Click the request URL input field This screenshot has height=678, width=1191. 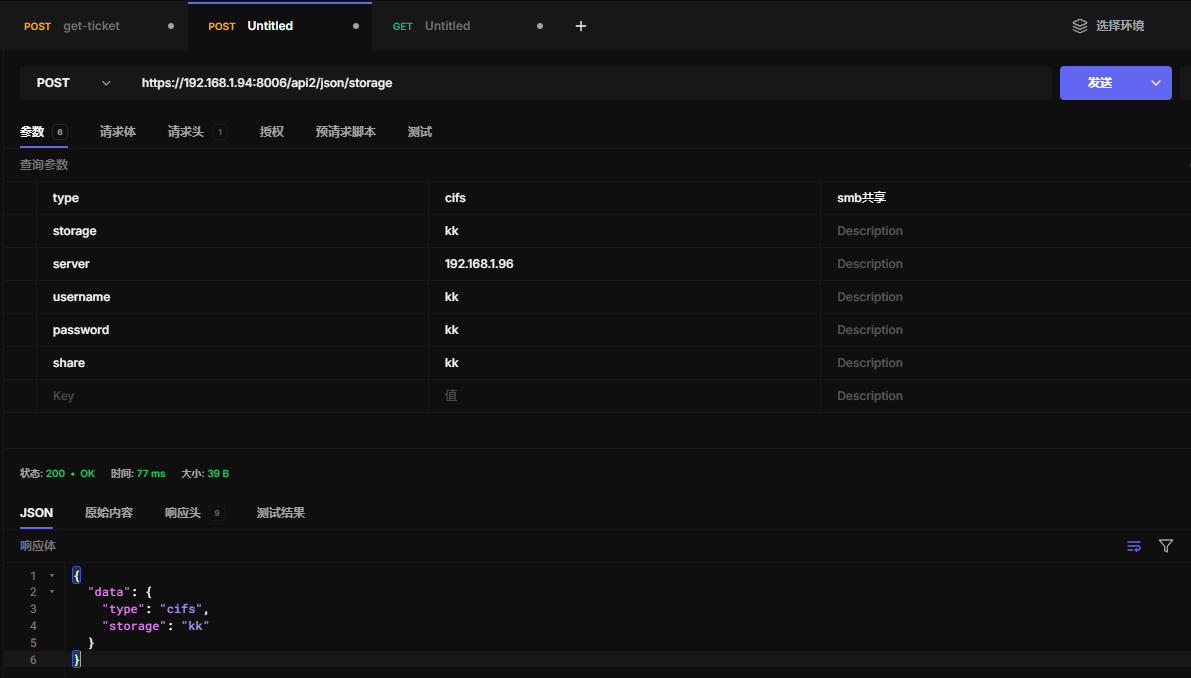click(590, 83)
